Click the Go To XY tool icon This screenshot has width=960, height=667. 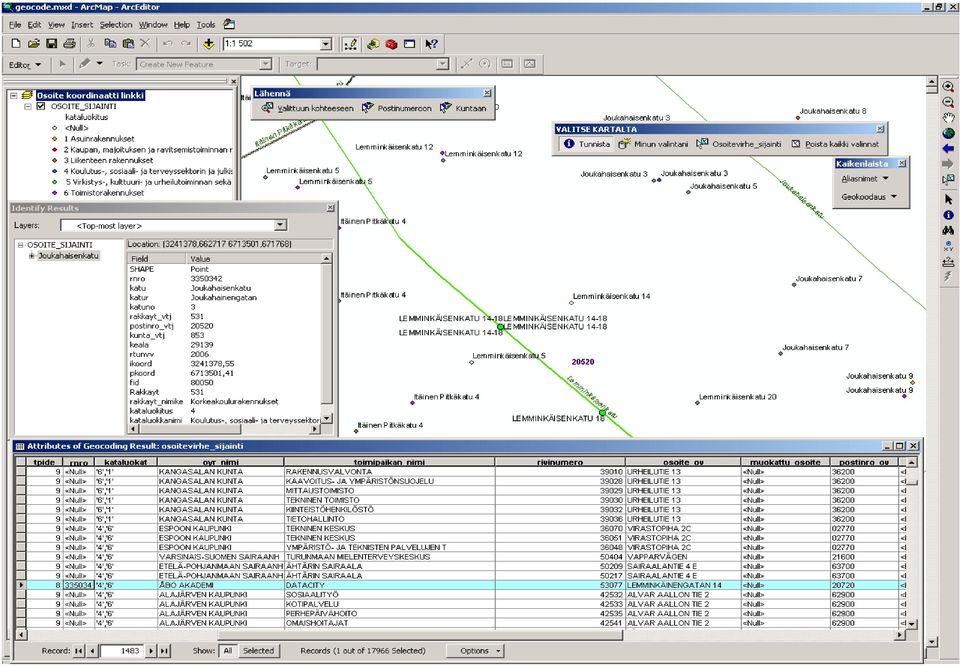pos(948,246)
